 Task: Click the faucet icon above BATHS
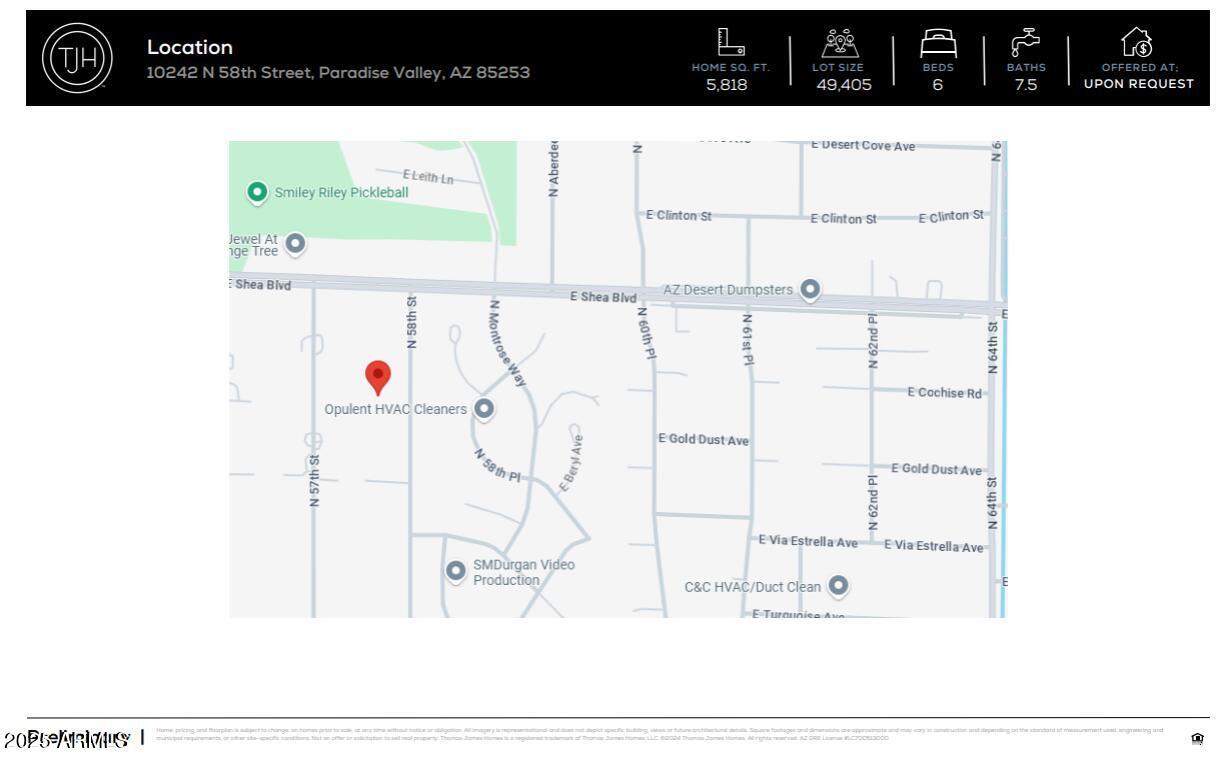[x=1025, y=45]
